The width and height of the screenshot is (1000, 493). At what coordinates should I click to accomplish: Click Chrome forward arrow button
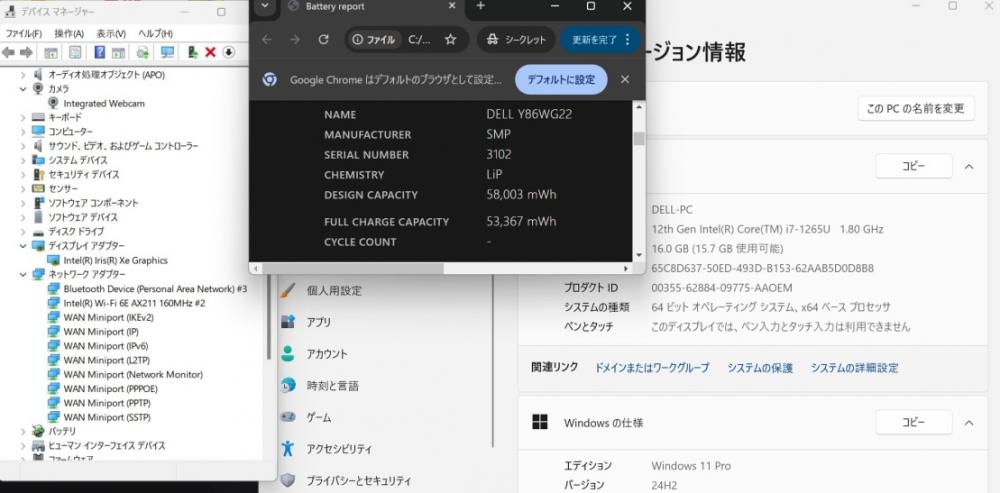[295, 40]
